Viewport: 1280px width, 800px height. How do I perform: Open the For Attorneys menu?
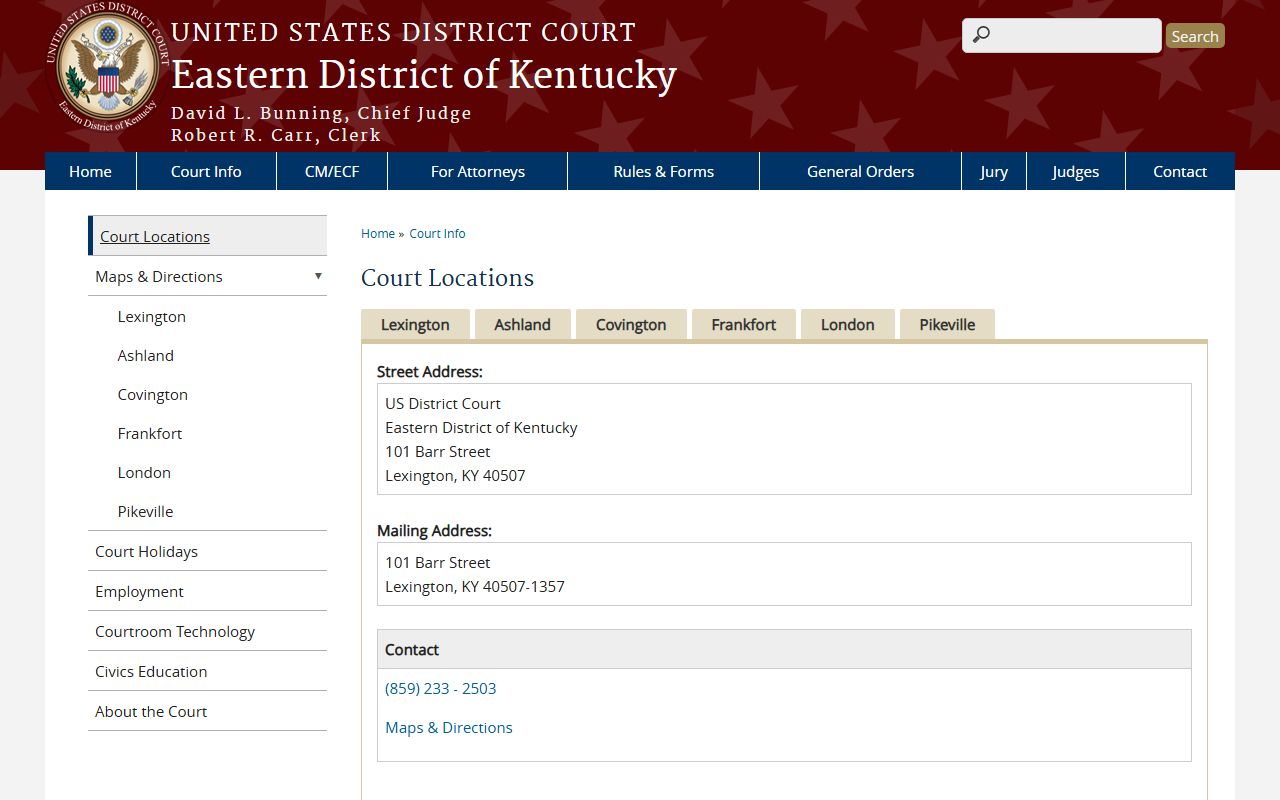[478, 171]
